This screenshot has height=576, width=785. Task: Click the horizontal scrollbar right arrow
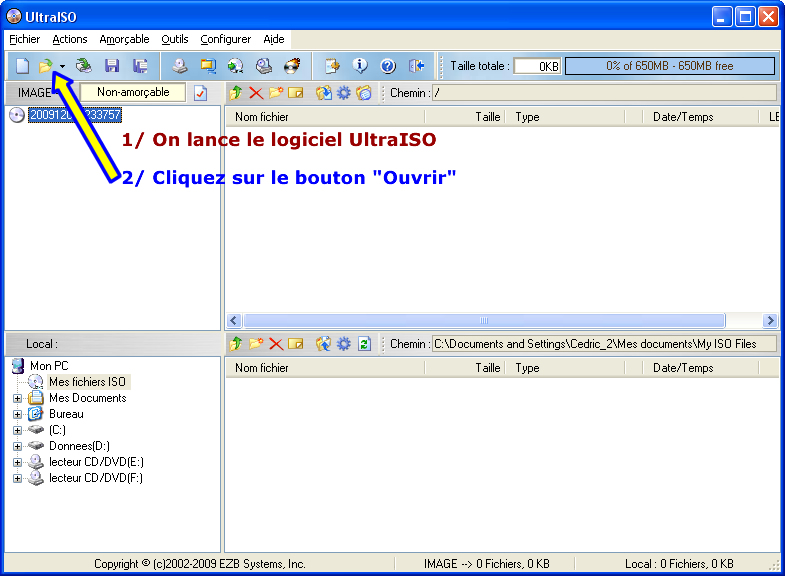pyautogui.click(x=770, y=321)
